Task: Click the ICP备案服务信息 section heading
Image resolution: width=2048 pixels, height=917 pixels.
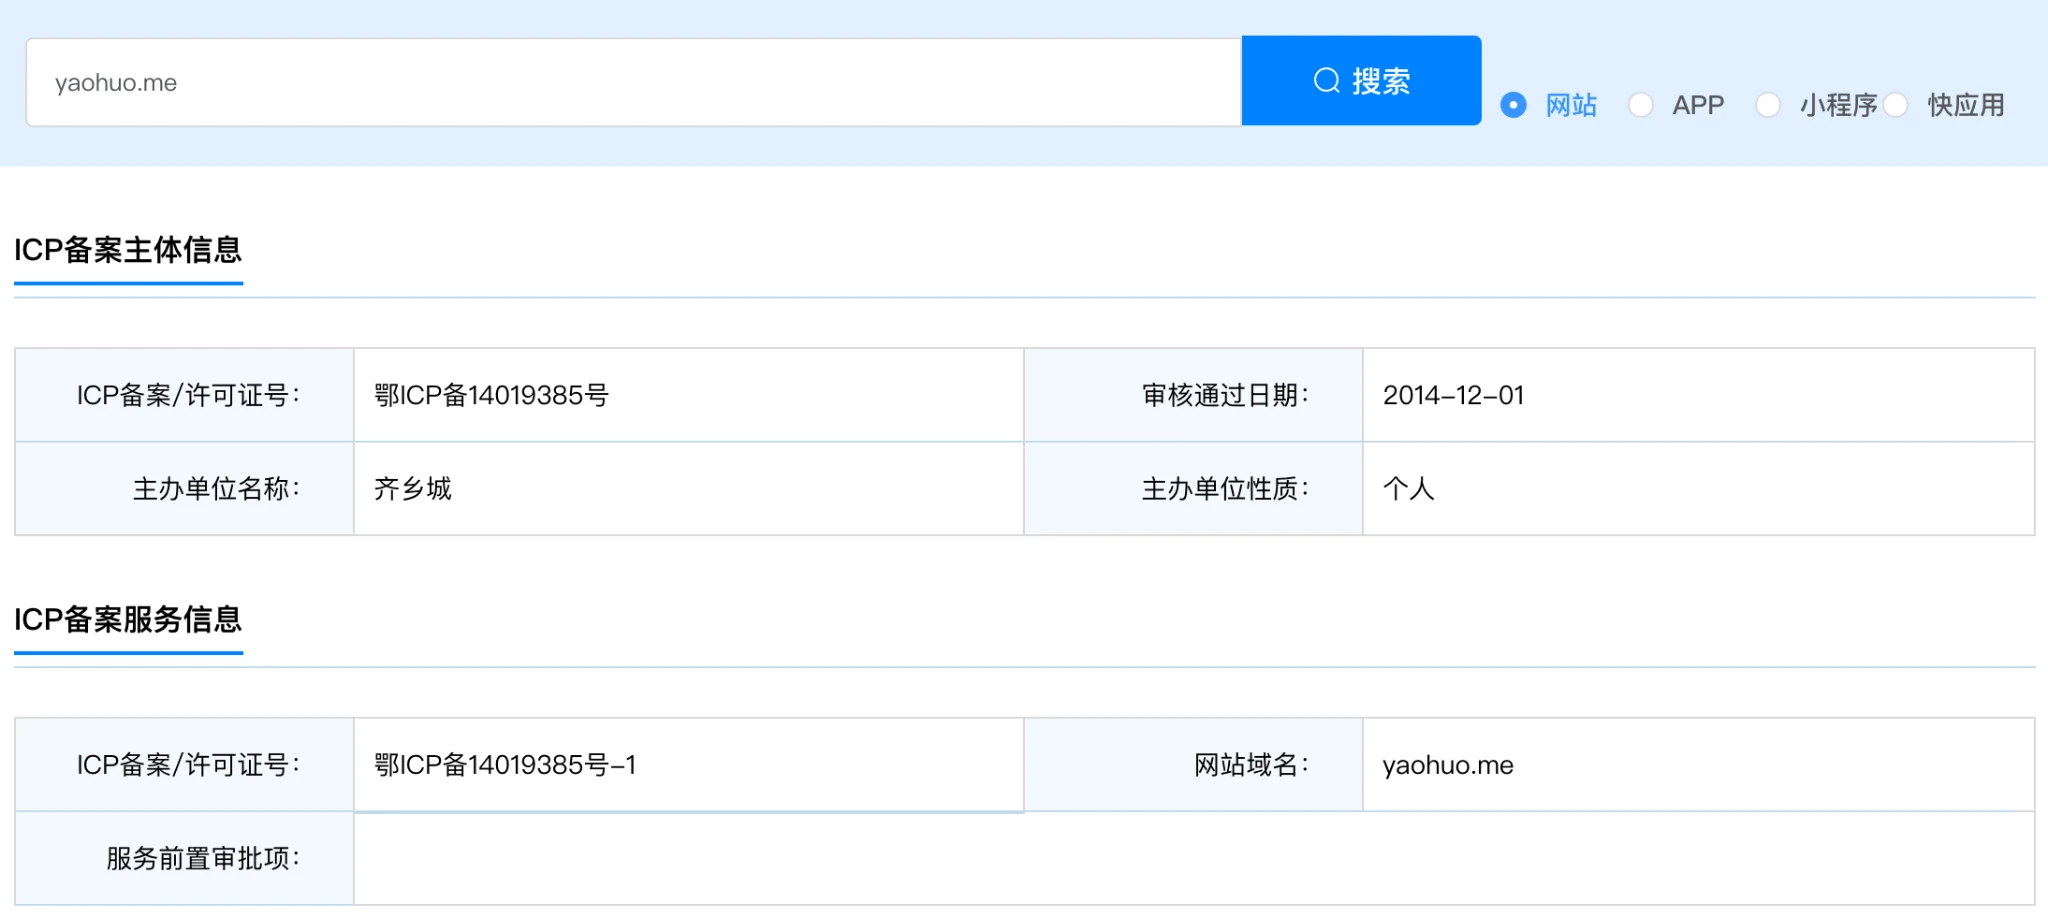Action: click(x=128, y=620)
